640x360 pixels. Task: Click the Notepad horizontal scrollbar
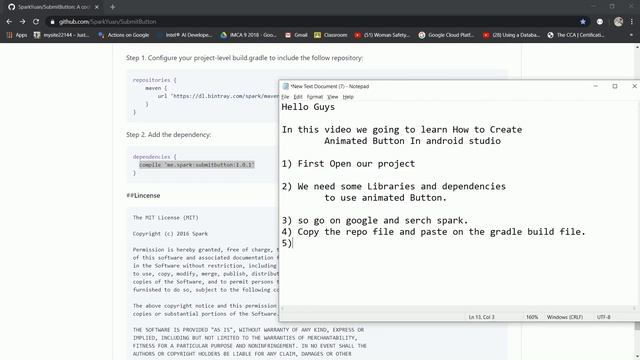[459, 309]
